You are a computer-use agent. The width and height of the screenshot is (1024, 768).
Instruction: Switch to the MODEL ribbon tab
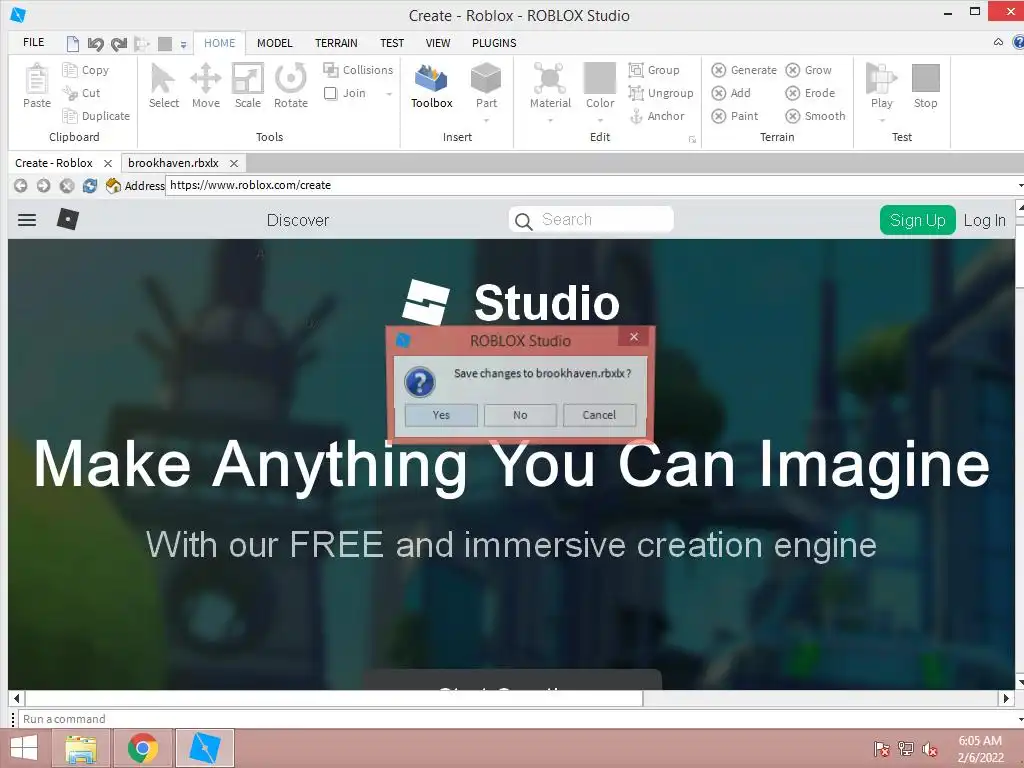pos(274,43)
